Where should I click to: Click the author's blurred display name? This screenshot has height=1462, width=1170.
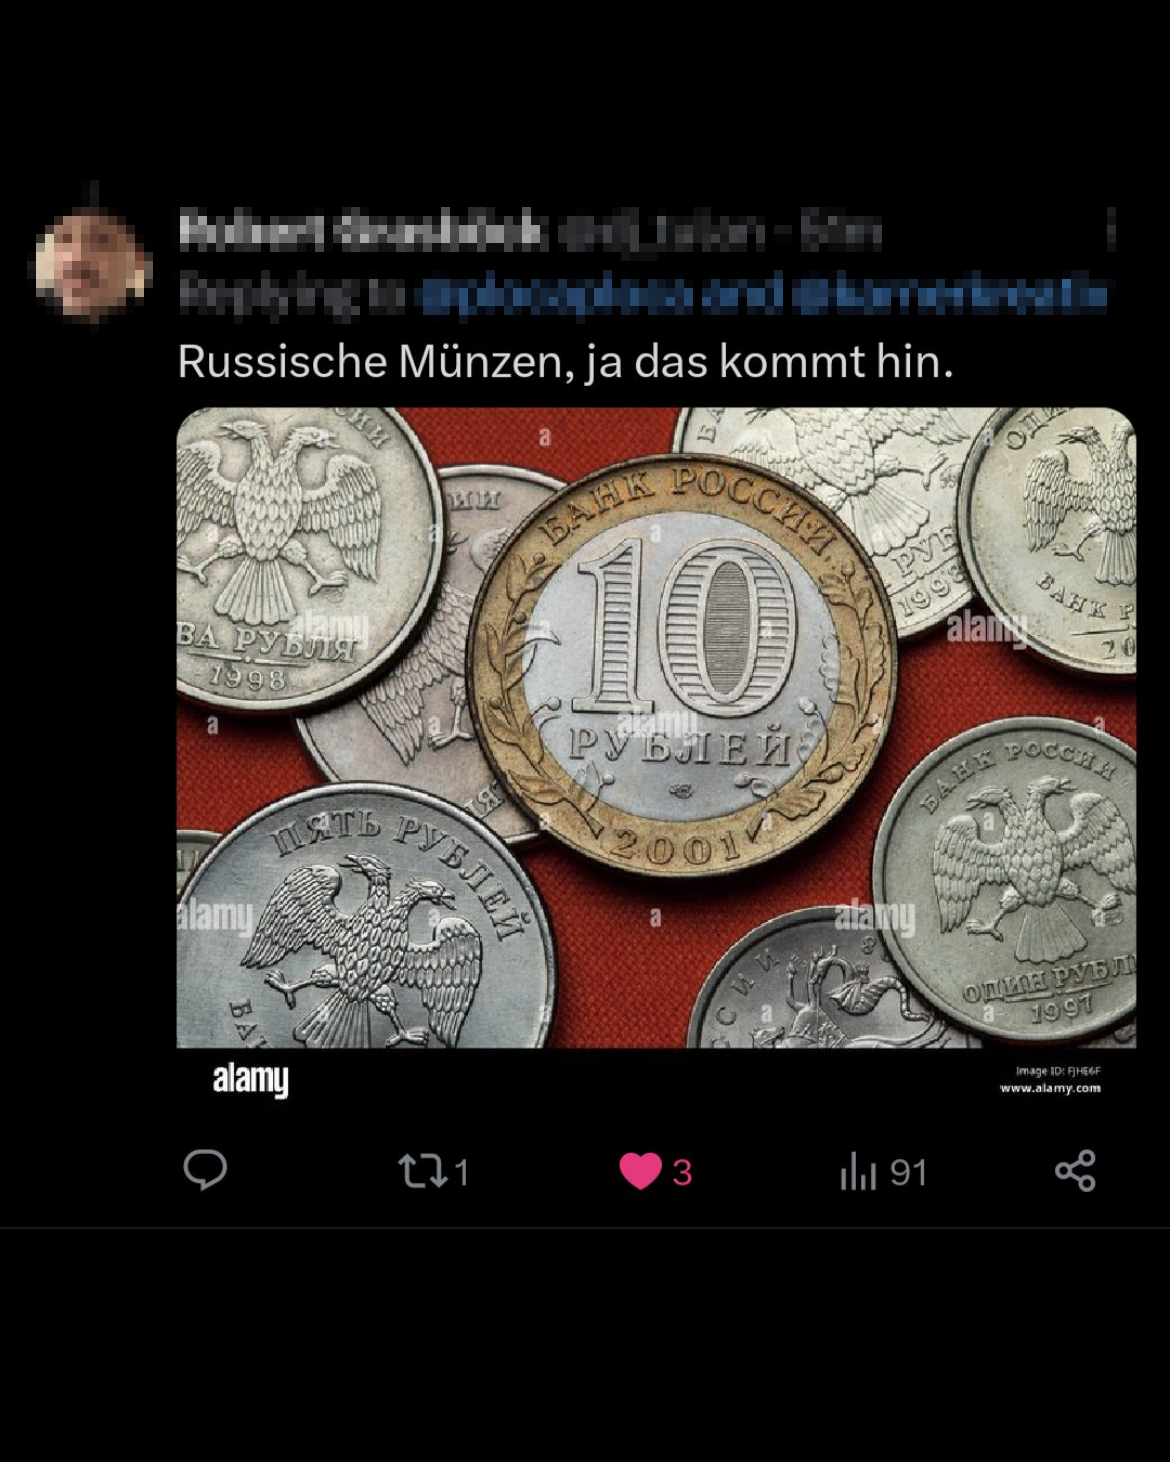point(362,232)
